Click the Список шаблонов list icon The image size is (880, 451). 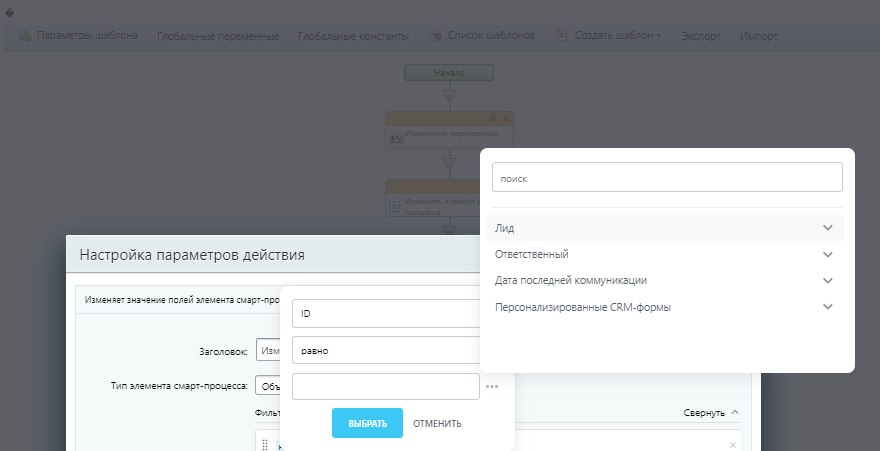pos(436,36)
